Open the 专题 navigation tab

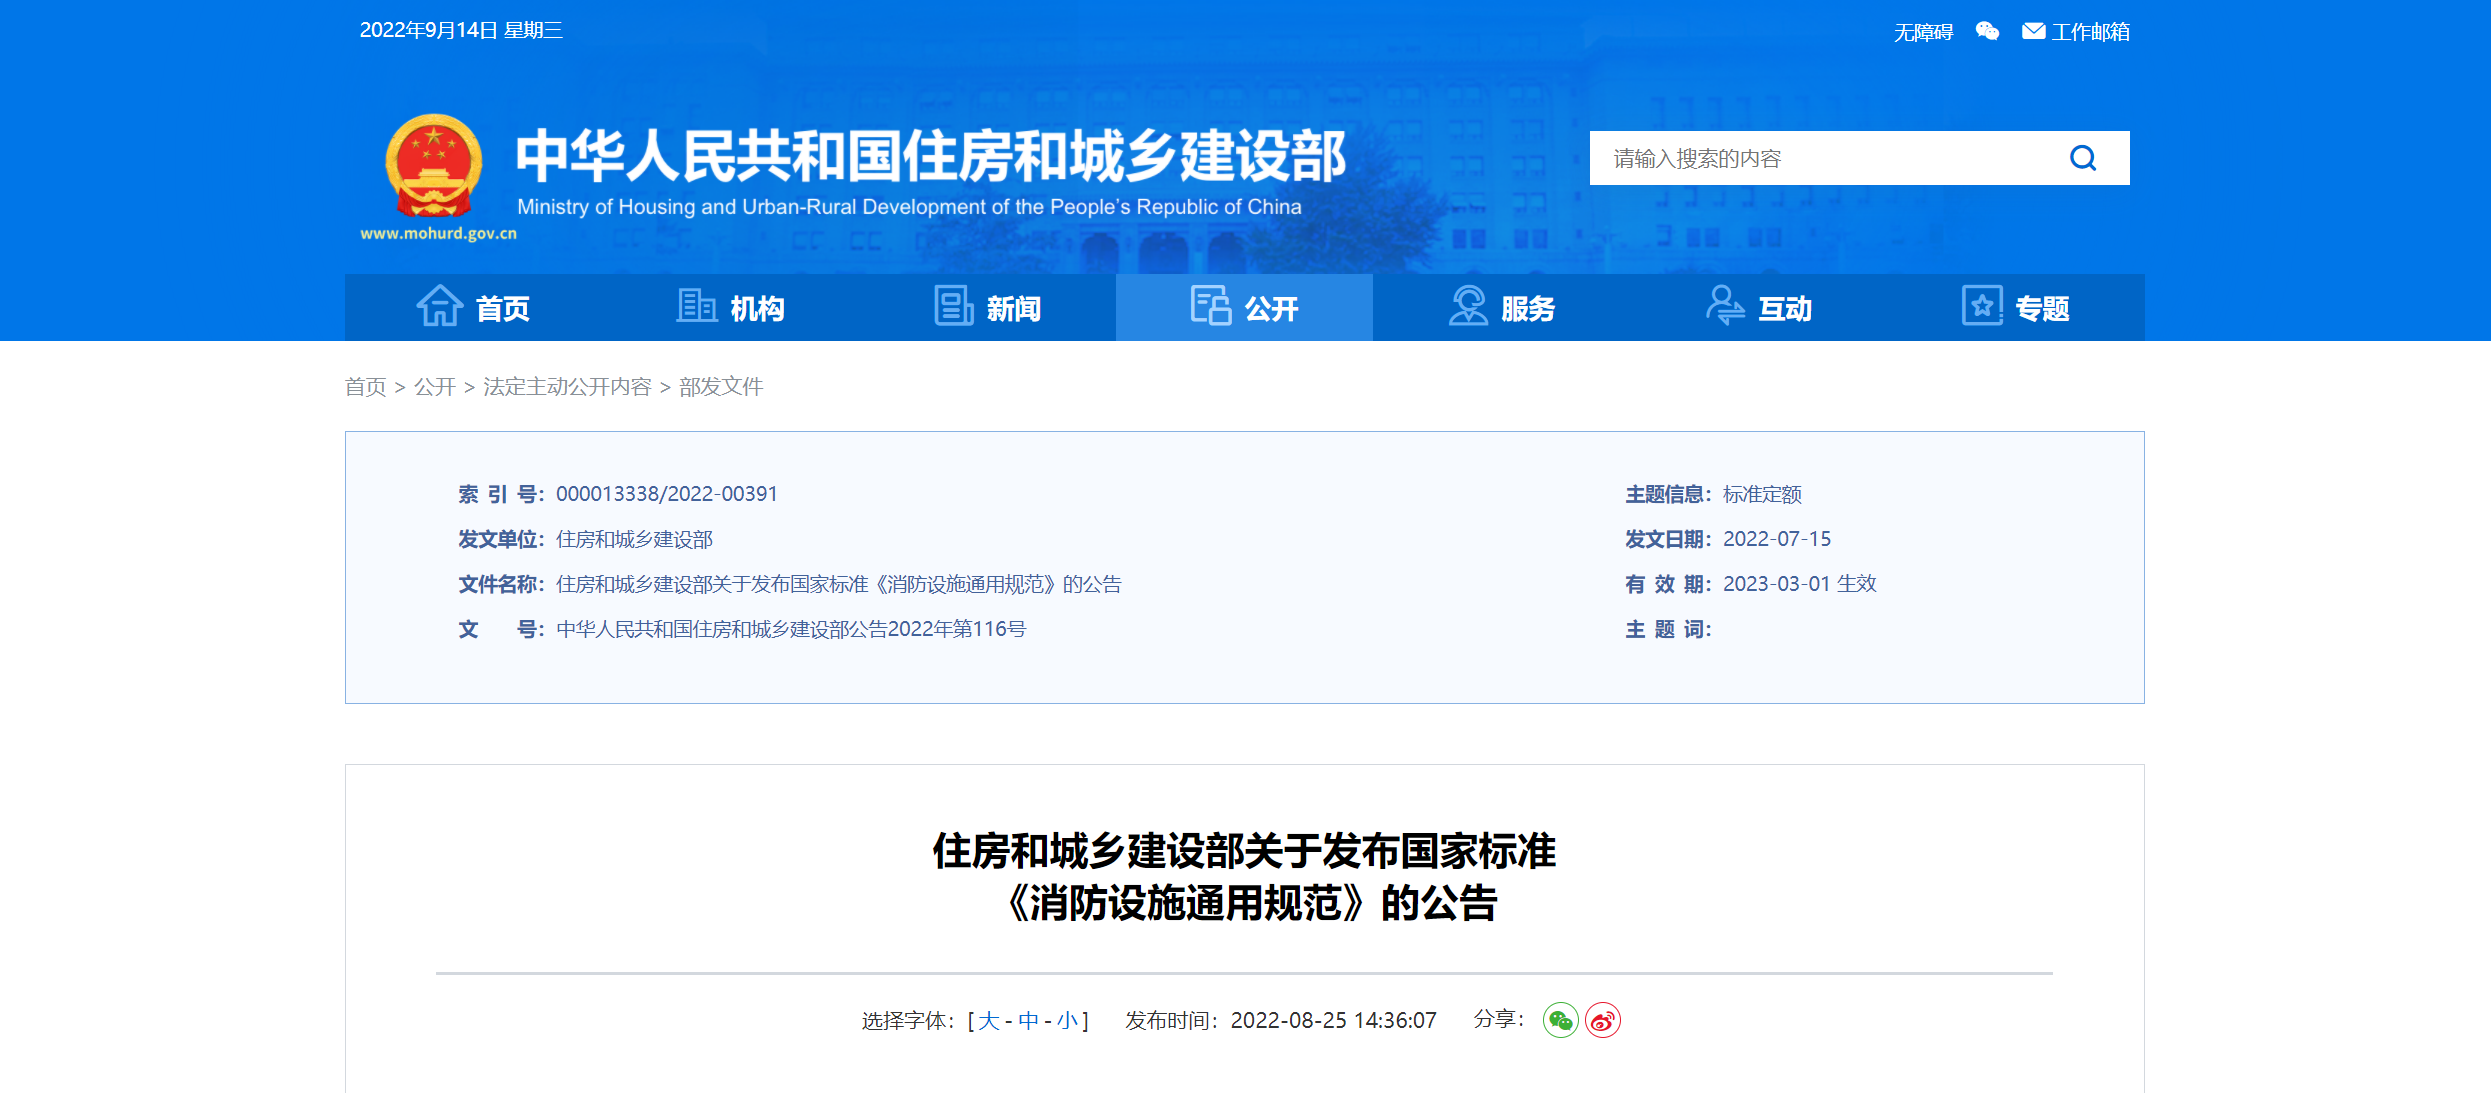click(x=2016, y=307)
